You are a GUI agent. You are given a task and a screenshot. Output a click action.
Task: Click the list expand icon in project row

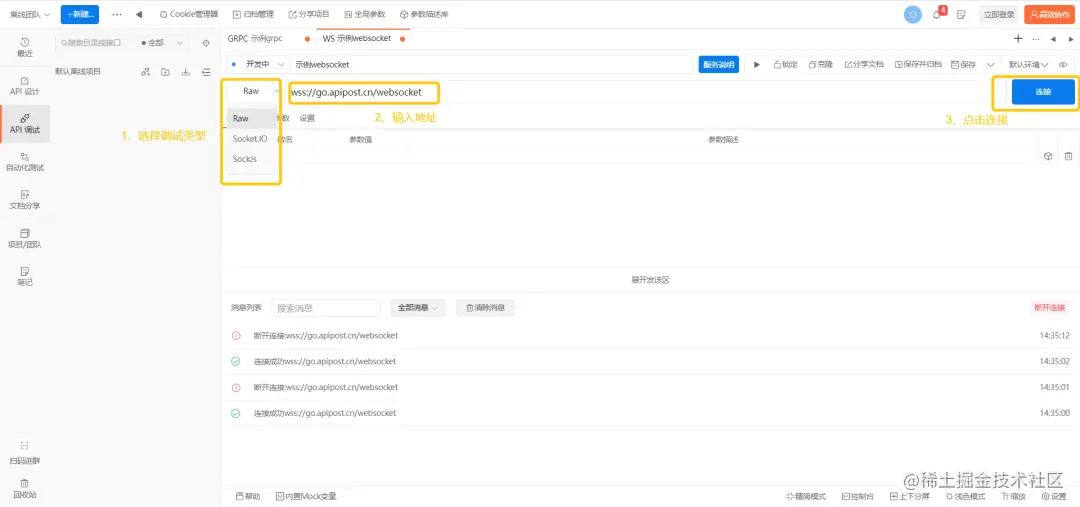[206, 72]
